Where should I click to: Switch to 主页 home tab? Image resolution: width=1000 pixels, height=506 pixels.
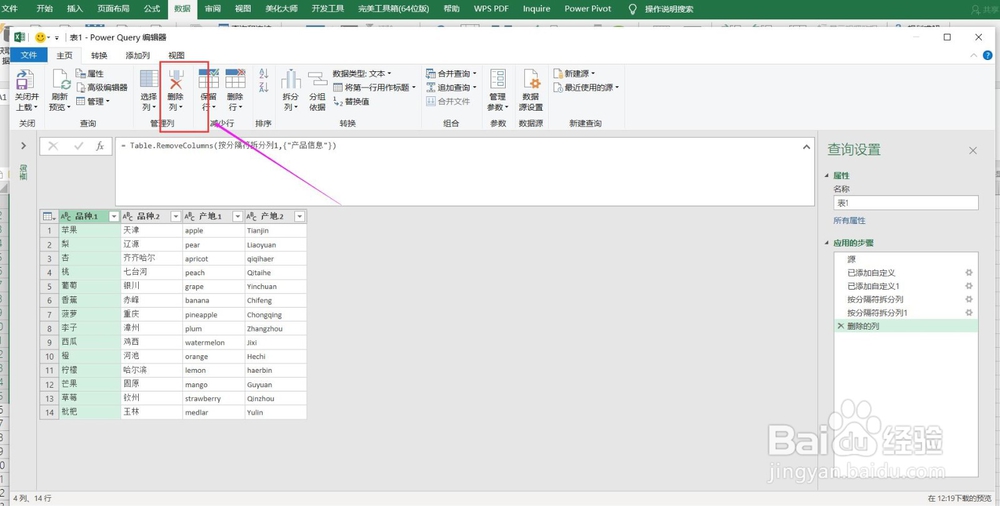[x=64, y=56]
